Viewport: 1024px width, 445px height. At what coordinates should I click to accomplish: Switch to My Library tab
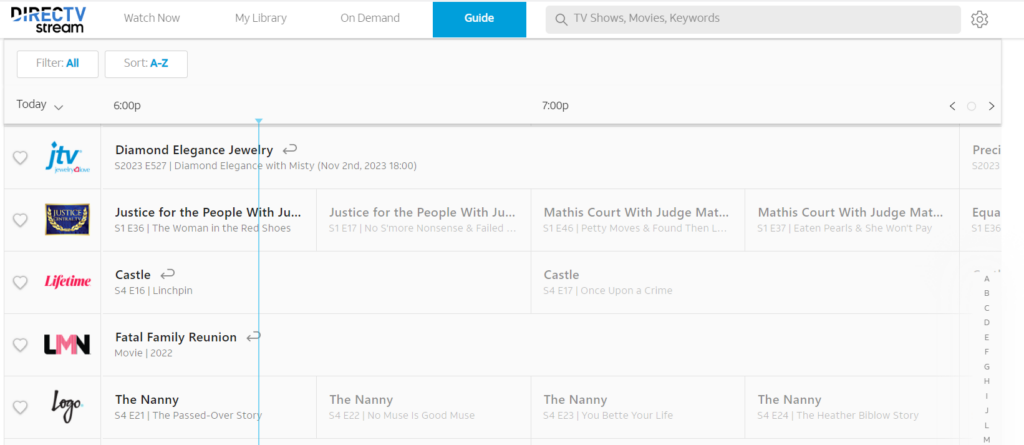tap(261, 18)
